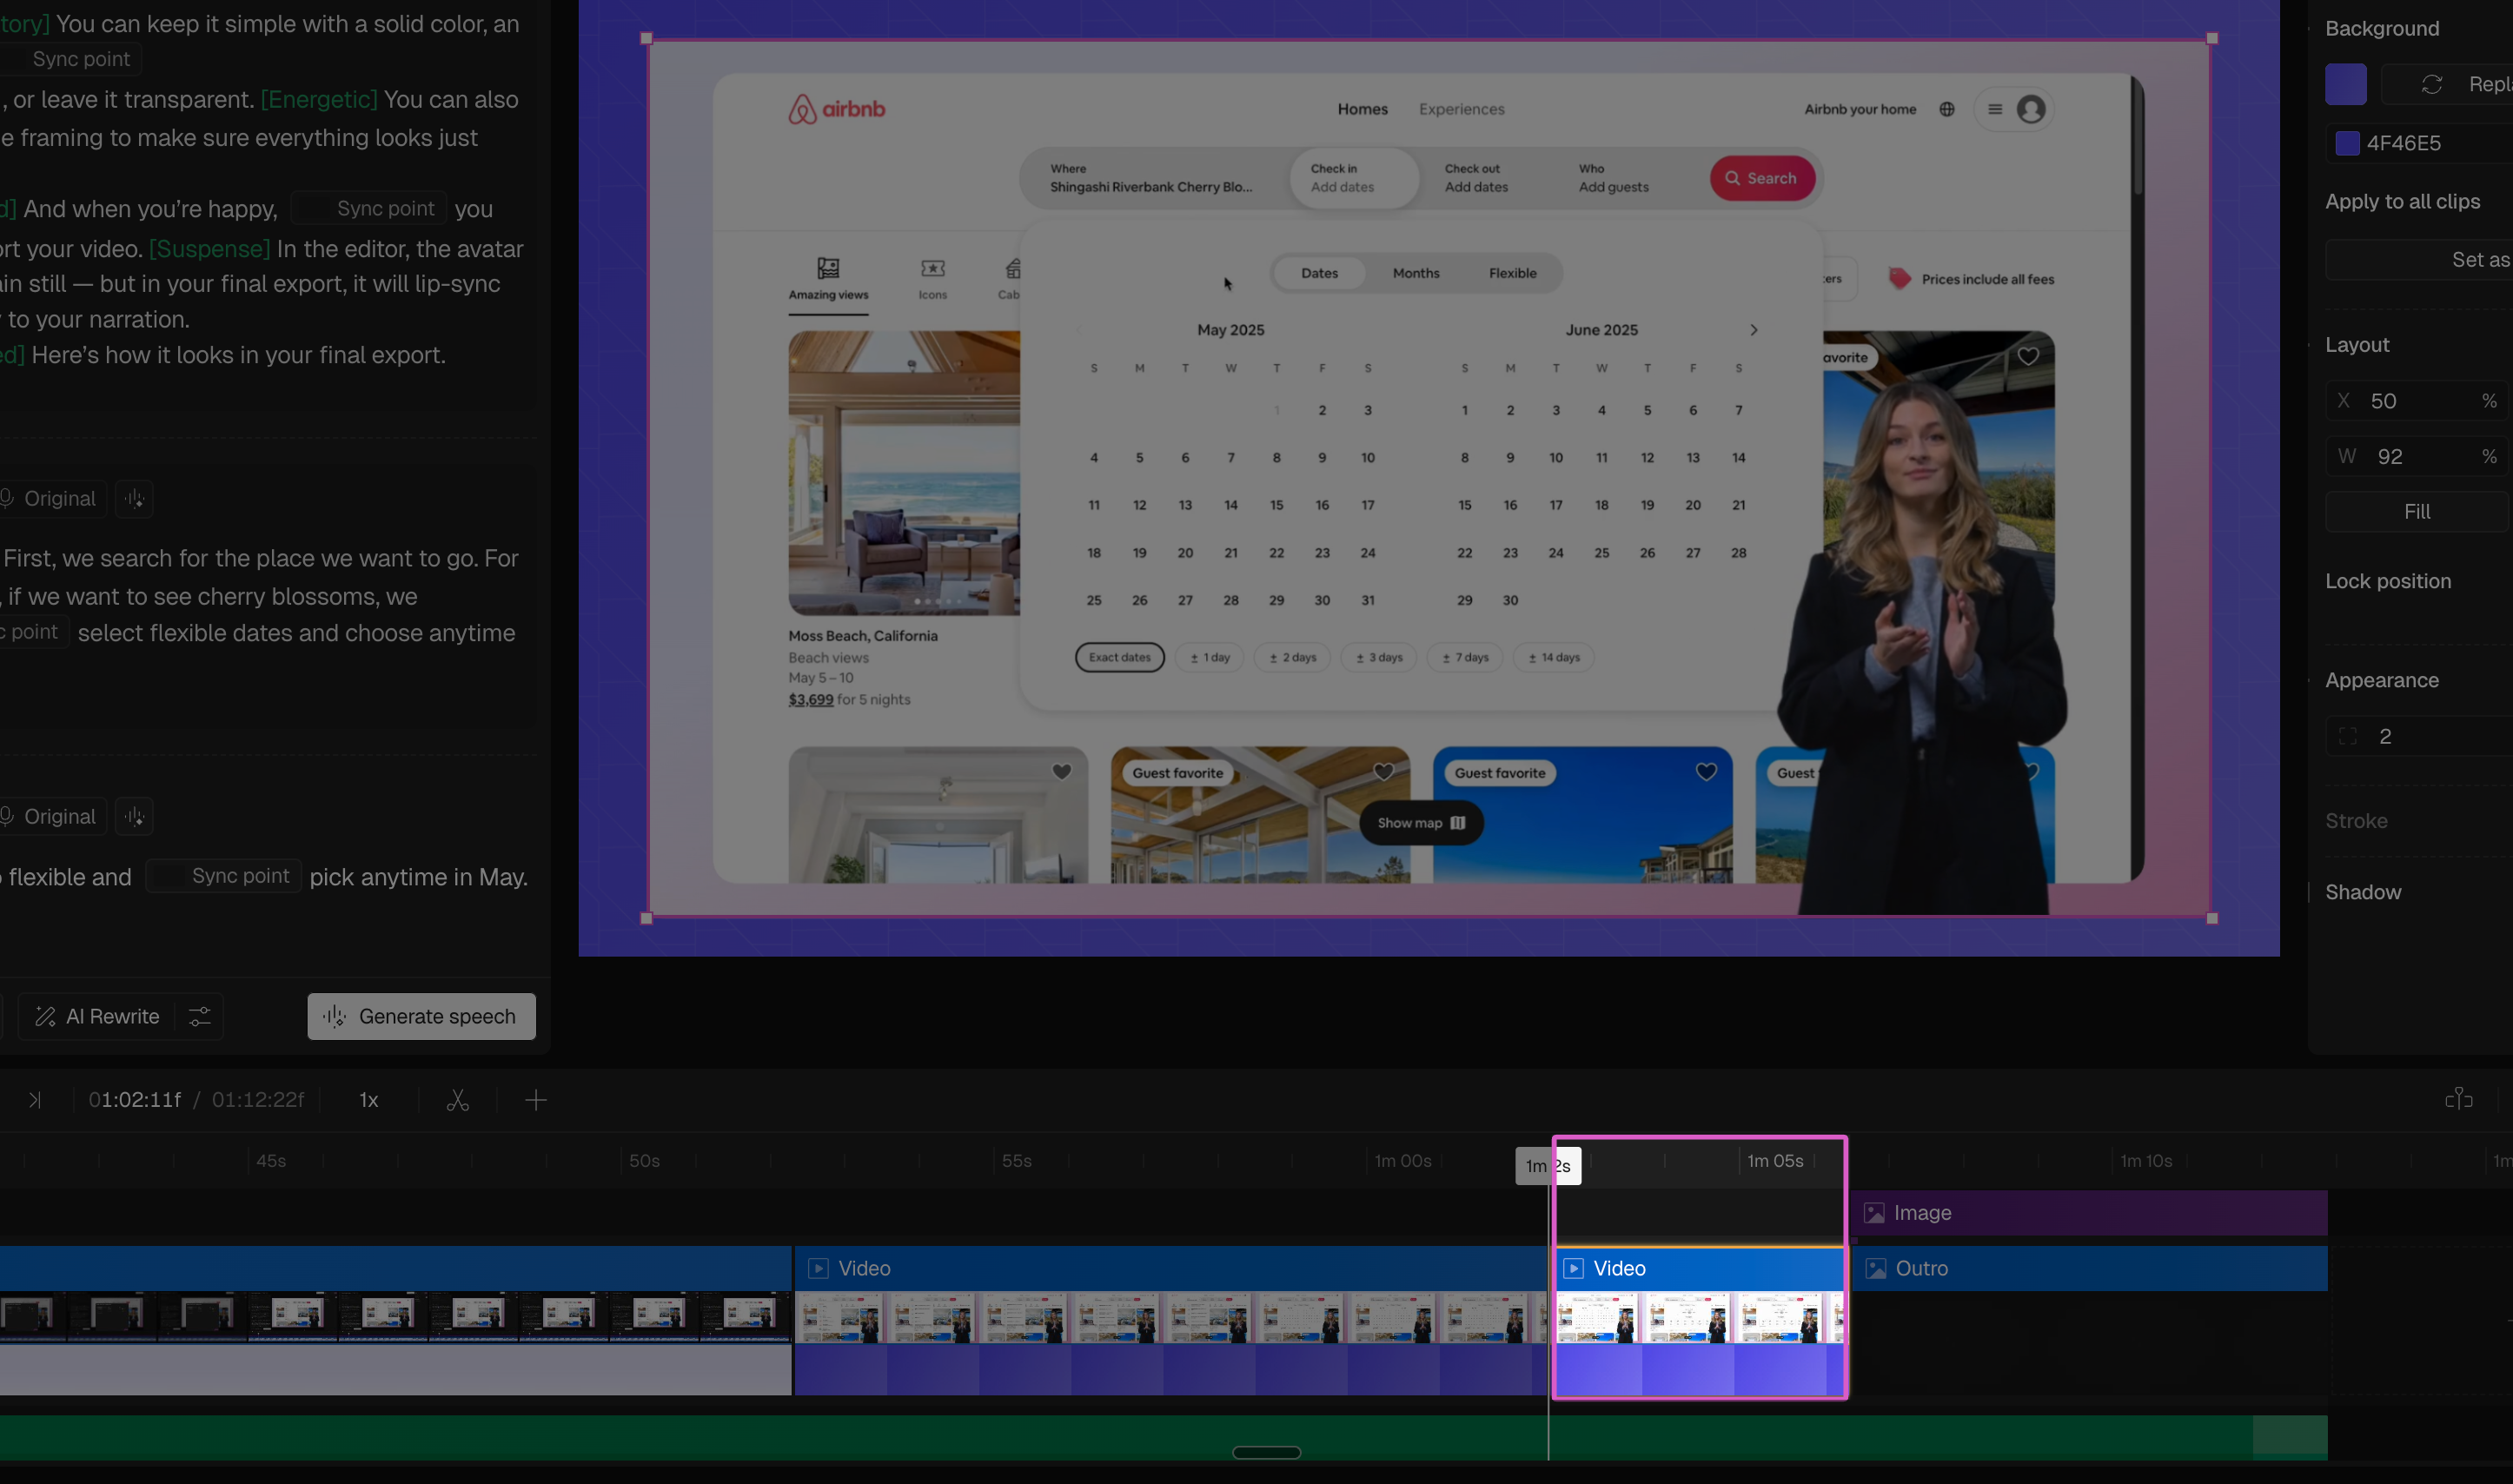
Task: Expand the Stroke section
Action: [x=2356, y=821]
